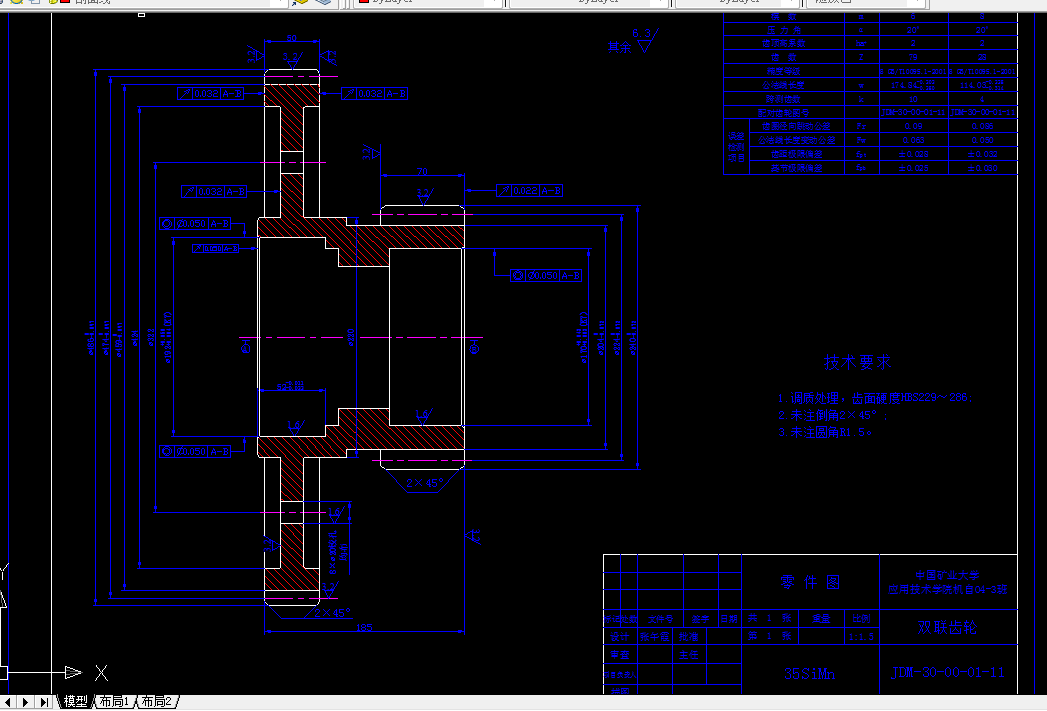Click the tab-scroll right arrow beside 模型
The width and height of the screenshot is (1047, 711).
pos(25,702)
